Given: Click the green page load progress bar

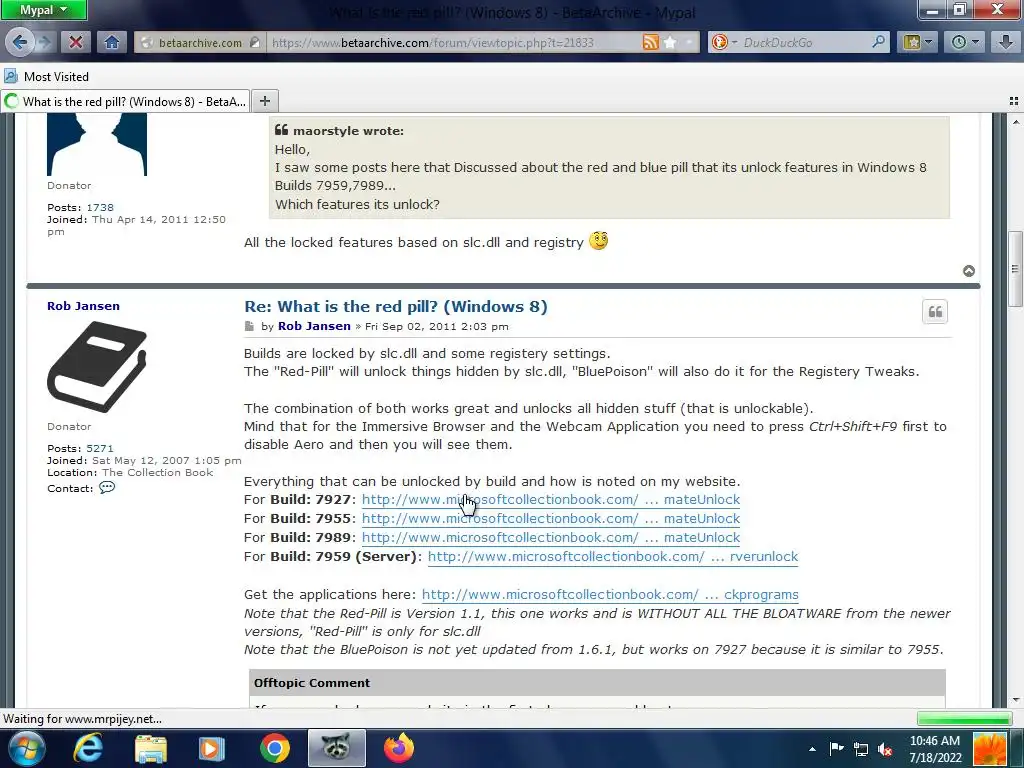Looking at the screenshot, I should 965,718.
